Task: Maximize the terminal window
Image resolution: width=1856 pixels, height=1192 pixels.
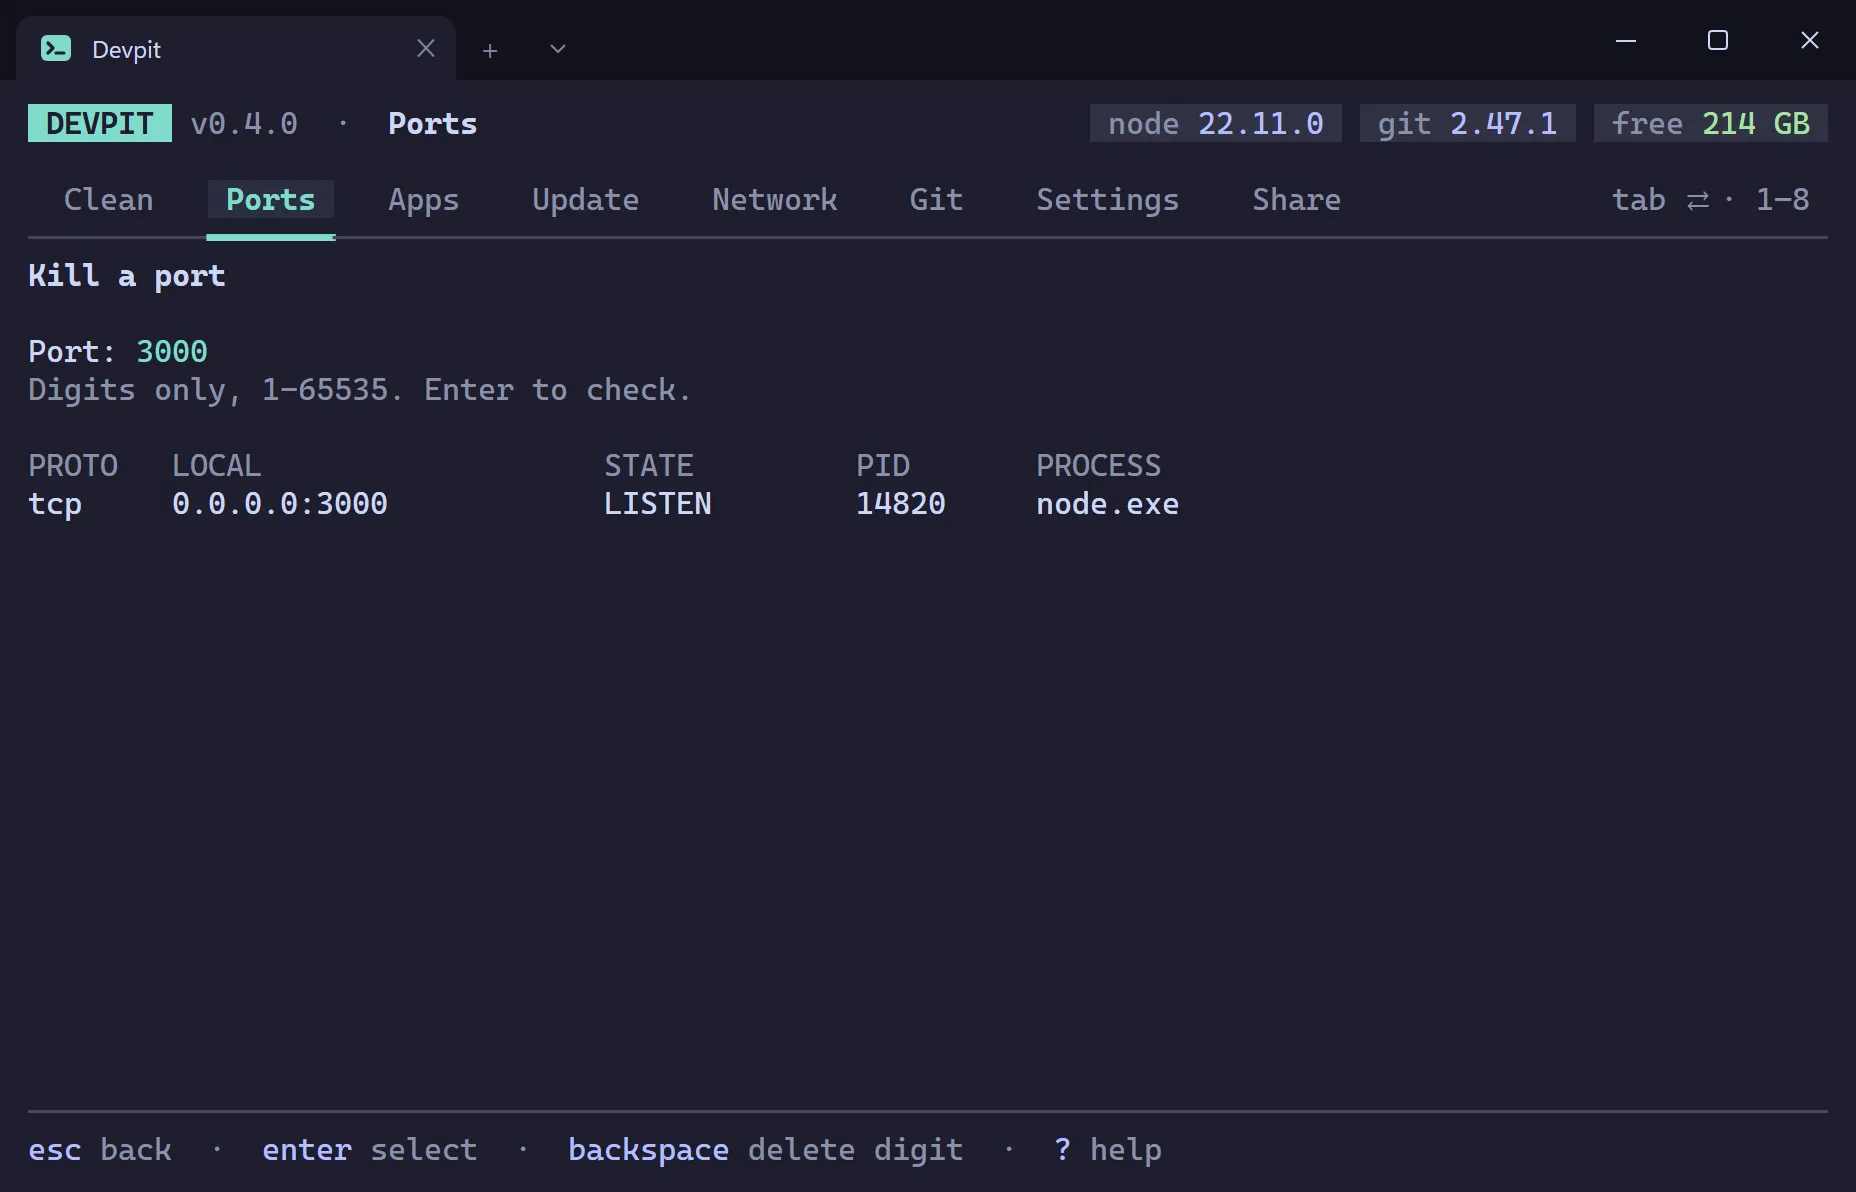Action: (x=1718, y=40)
